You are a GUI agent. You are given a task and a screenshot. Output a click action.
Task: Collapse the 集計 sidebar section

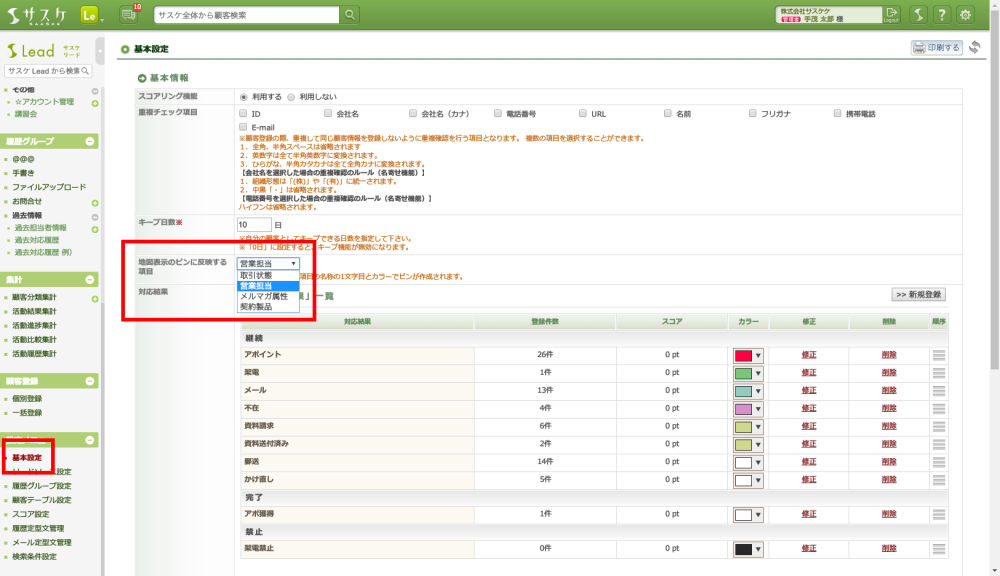pyautogui.click(x=90, y=280)
